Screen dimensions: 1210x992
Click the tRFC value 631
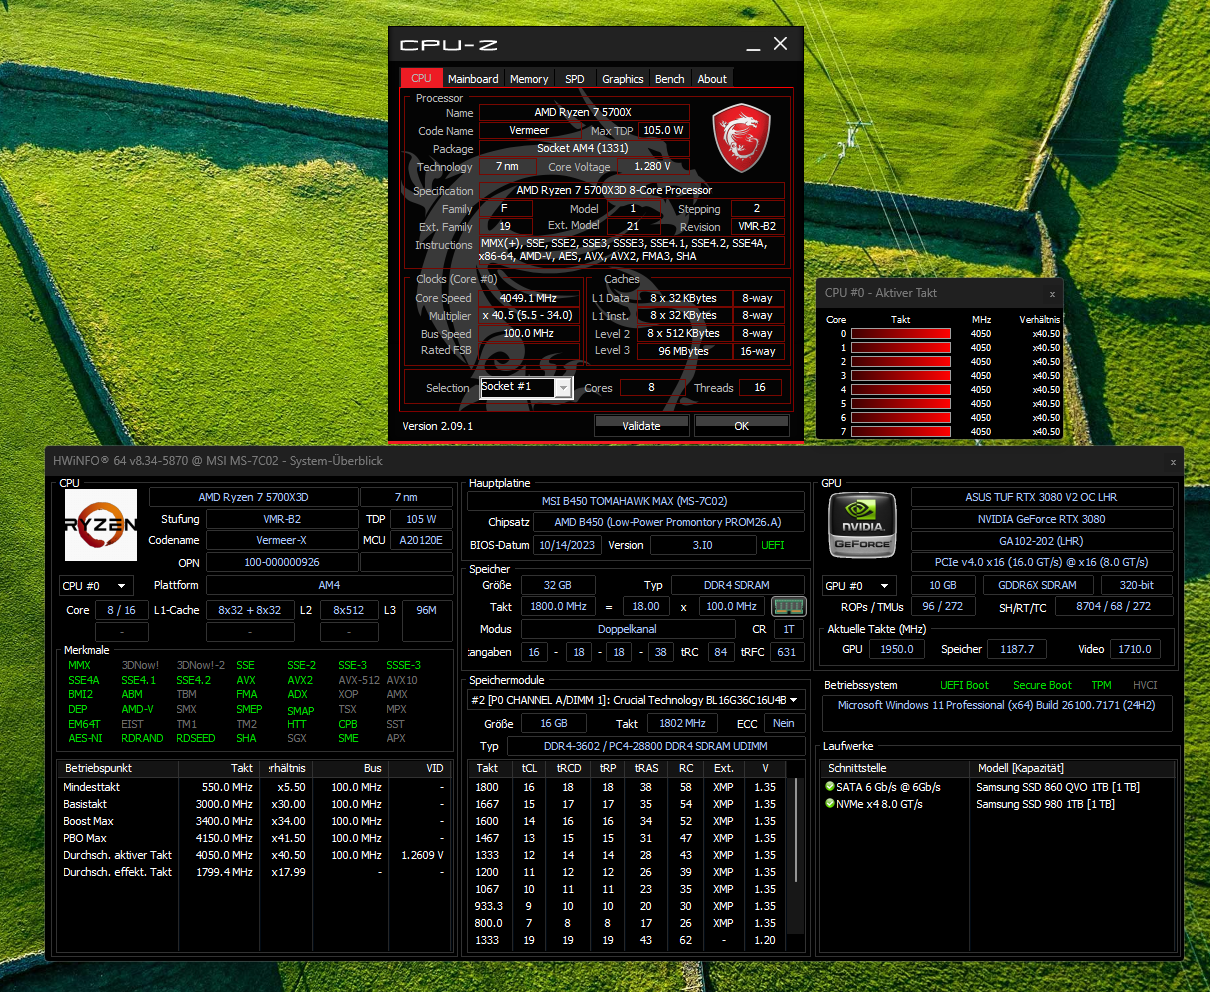point(787,652)
